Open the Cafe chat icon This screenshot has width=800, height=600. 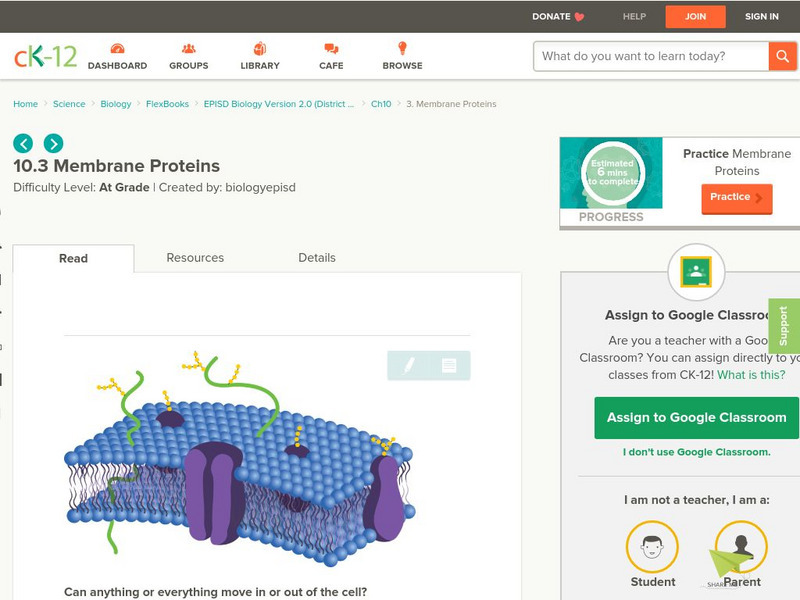(x=331, y=49)
